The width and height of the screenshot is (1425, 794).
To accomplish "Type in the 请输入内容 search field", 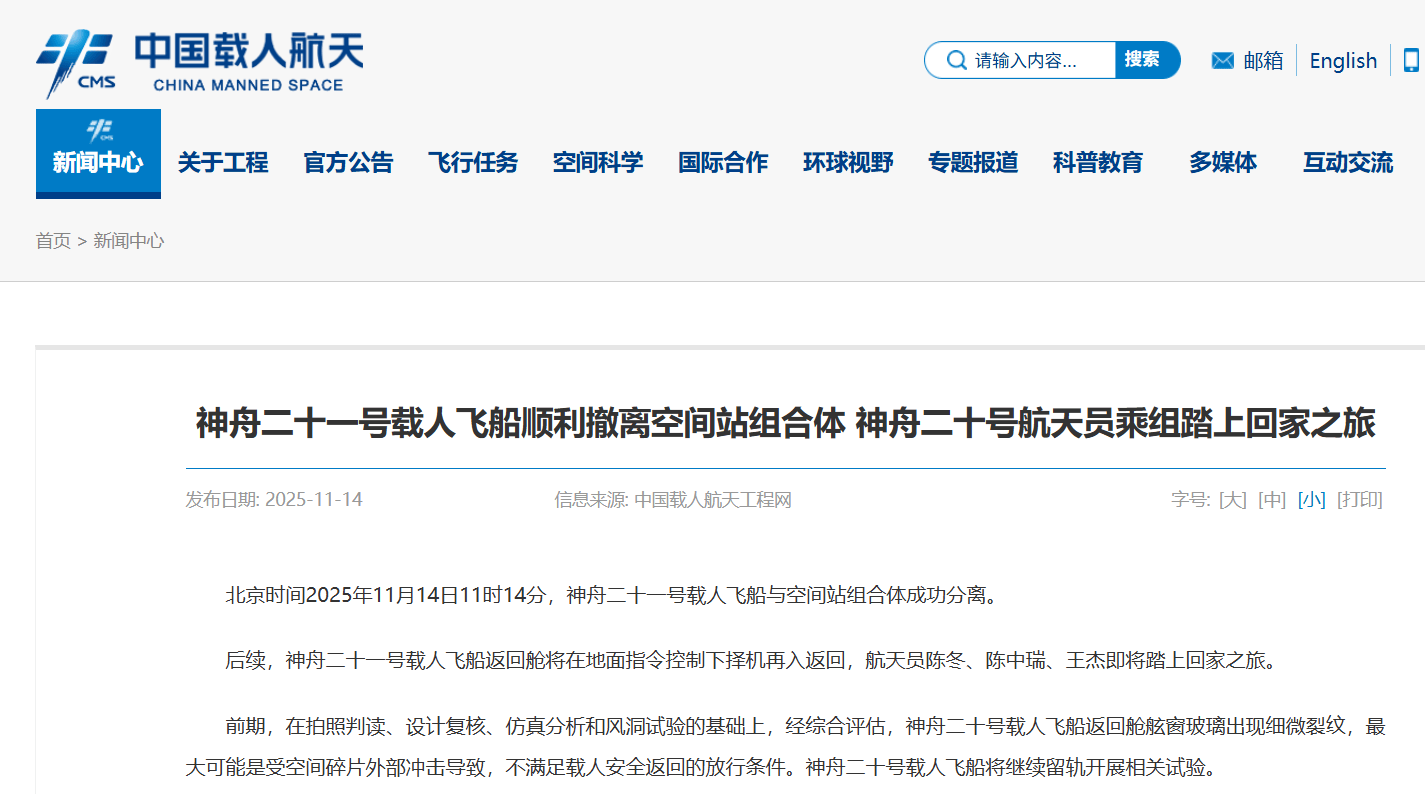I will coord(1040,61).
